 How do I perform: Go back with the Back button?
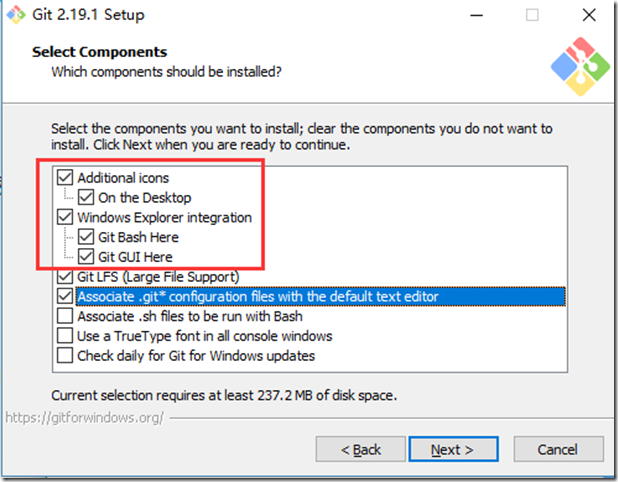click(x=360, y=450)
